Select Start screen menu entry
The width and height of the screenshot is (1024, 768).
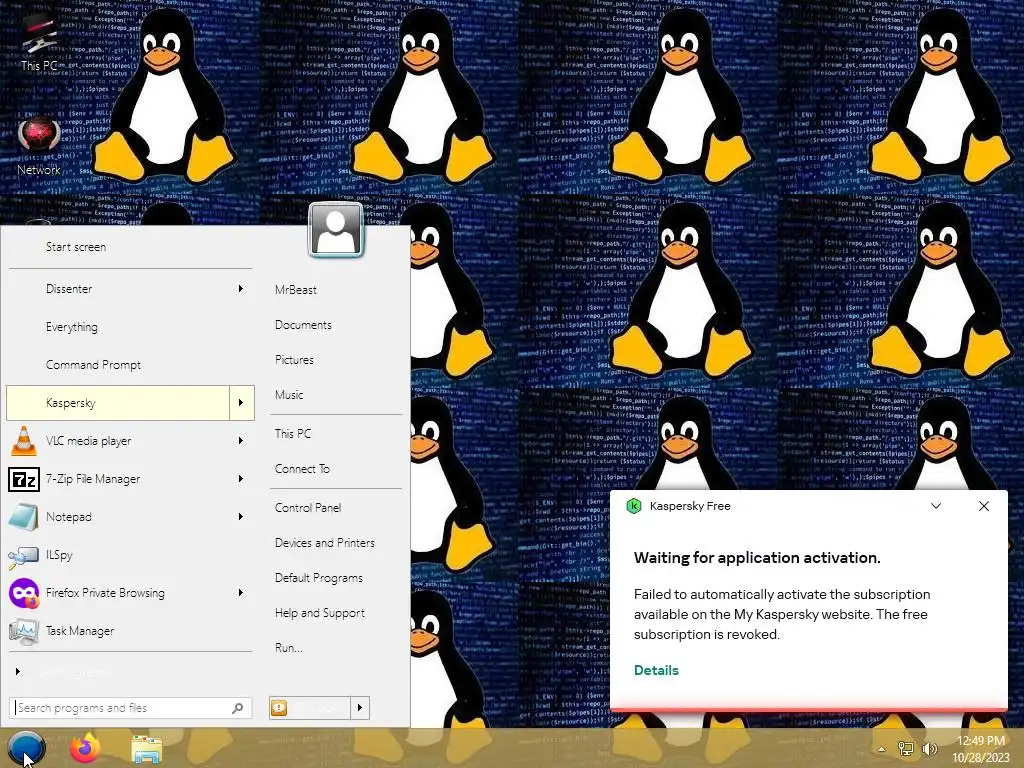click(x=76, y=247)
